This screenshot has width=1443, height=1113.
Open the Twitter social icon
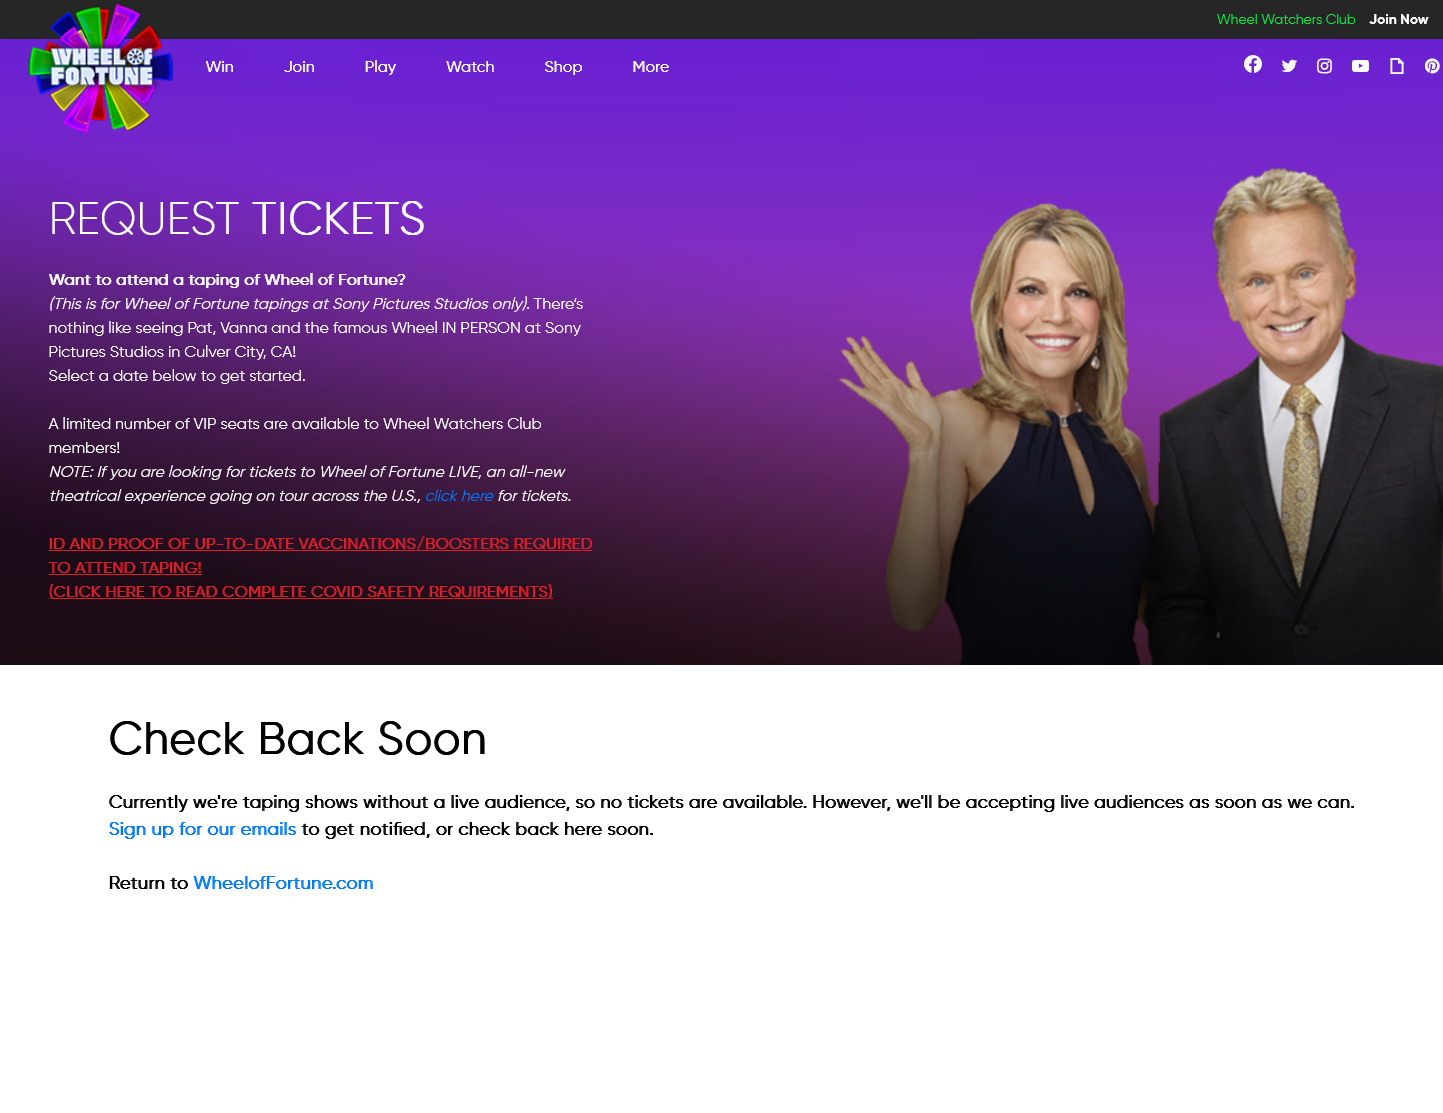click(1289, 66)
